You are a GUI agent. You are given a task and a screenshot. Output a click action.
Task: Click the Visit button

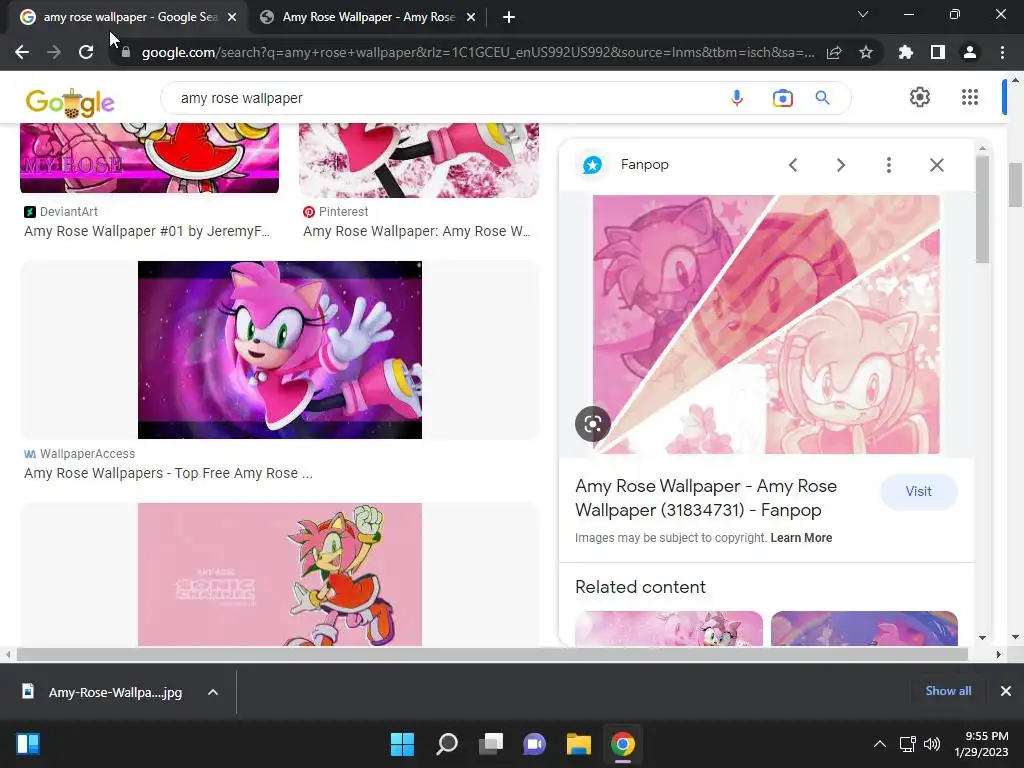[918, 491]
